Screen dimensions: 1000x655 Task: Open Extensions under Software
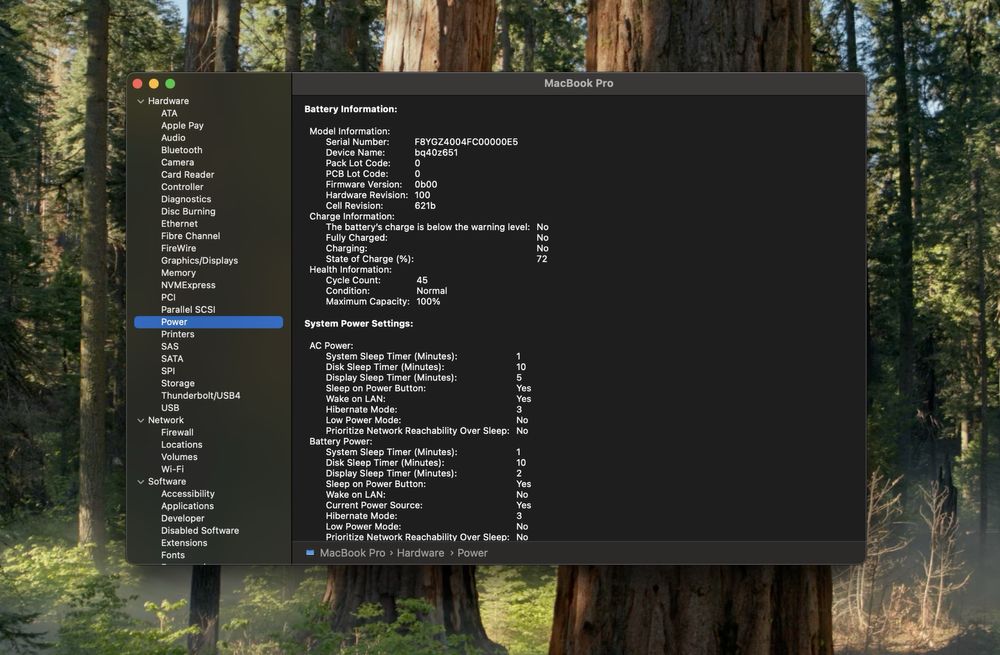184,543
